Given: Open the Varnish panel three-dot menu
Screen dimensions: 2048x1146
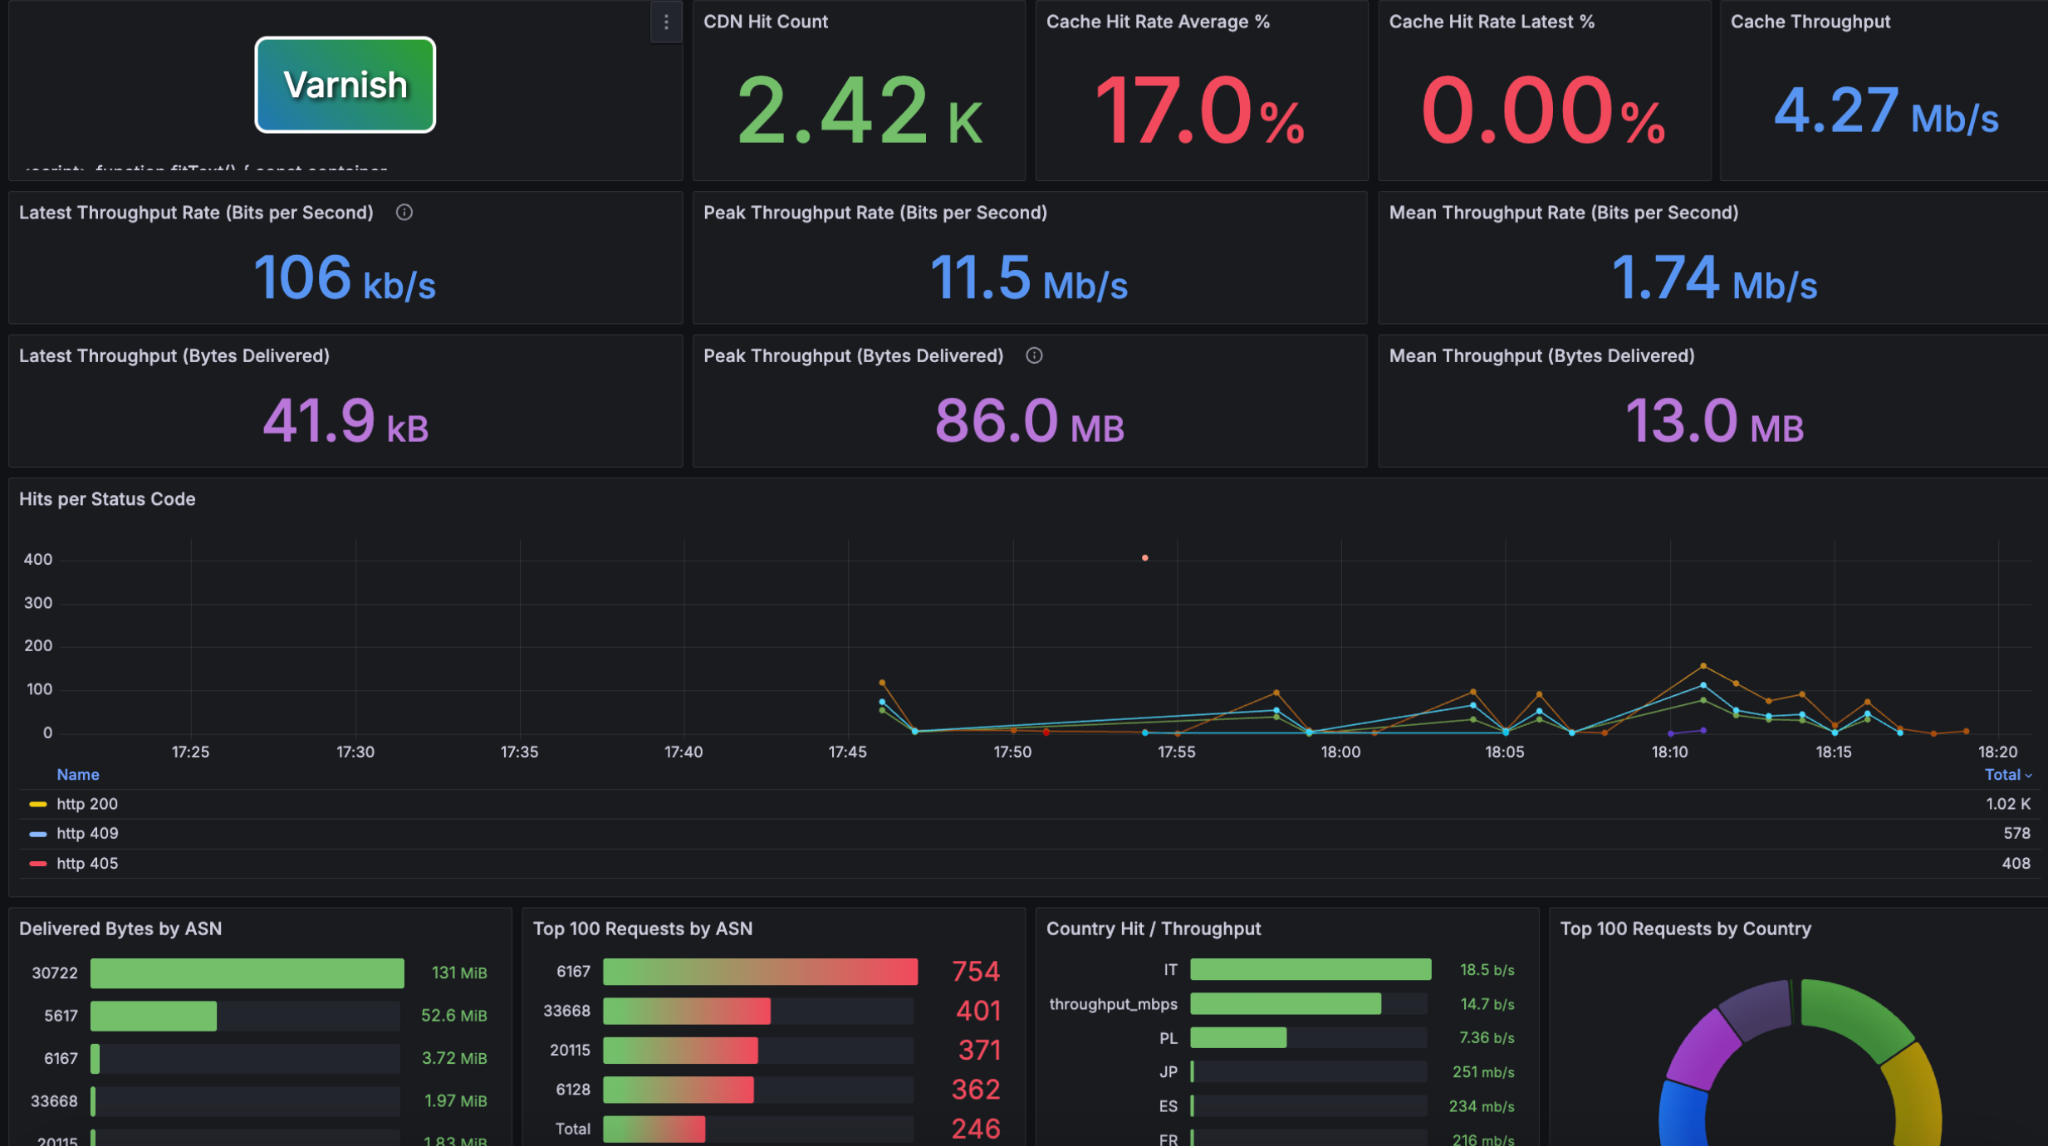Looking at the screenshot, I should coord(666,22).
